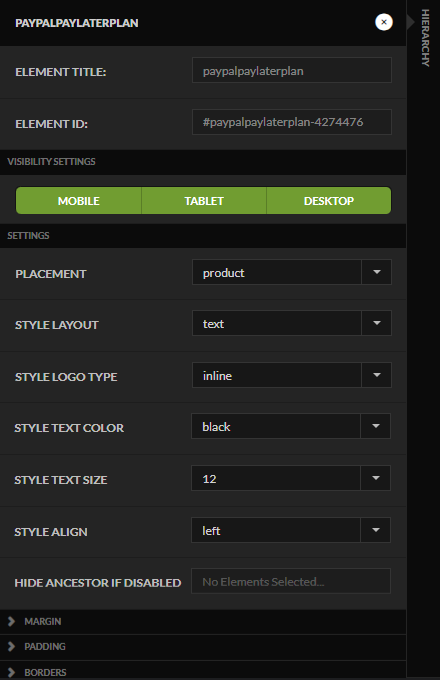
Task: Close the PAYPALPAYLATERPLAN panel
Action: click(x=384, y=22)
